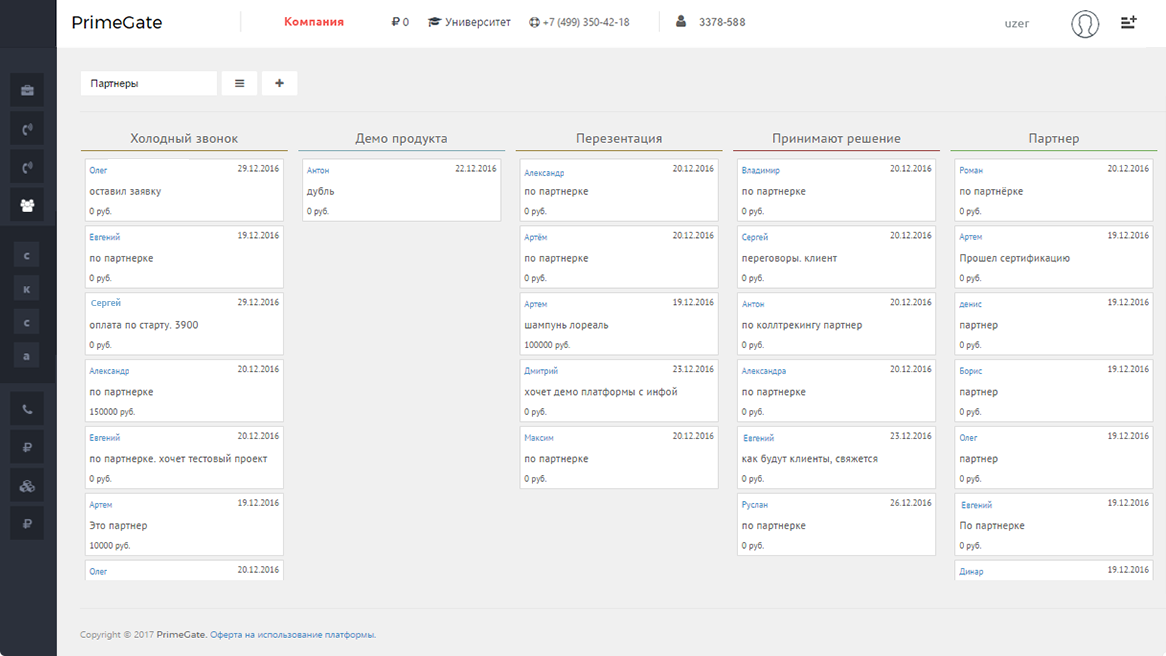The width and height of the screenshot is (1166, 656).
Task: Open the phone handset icon in sidebar
Action: [27, 409]
